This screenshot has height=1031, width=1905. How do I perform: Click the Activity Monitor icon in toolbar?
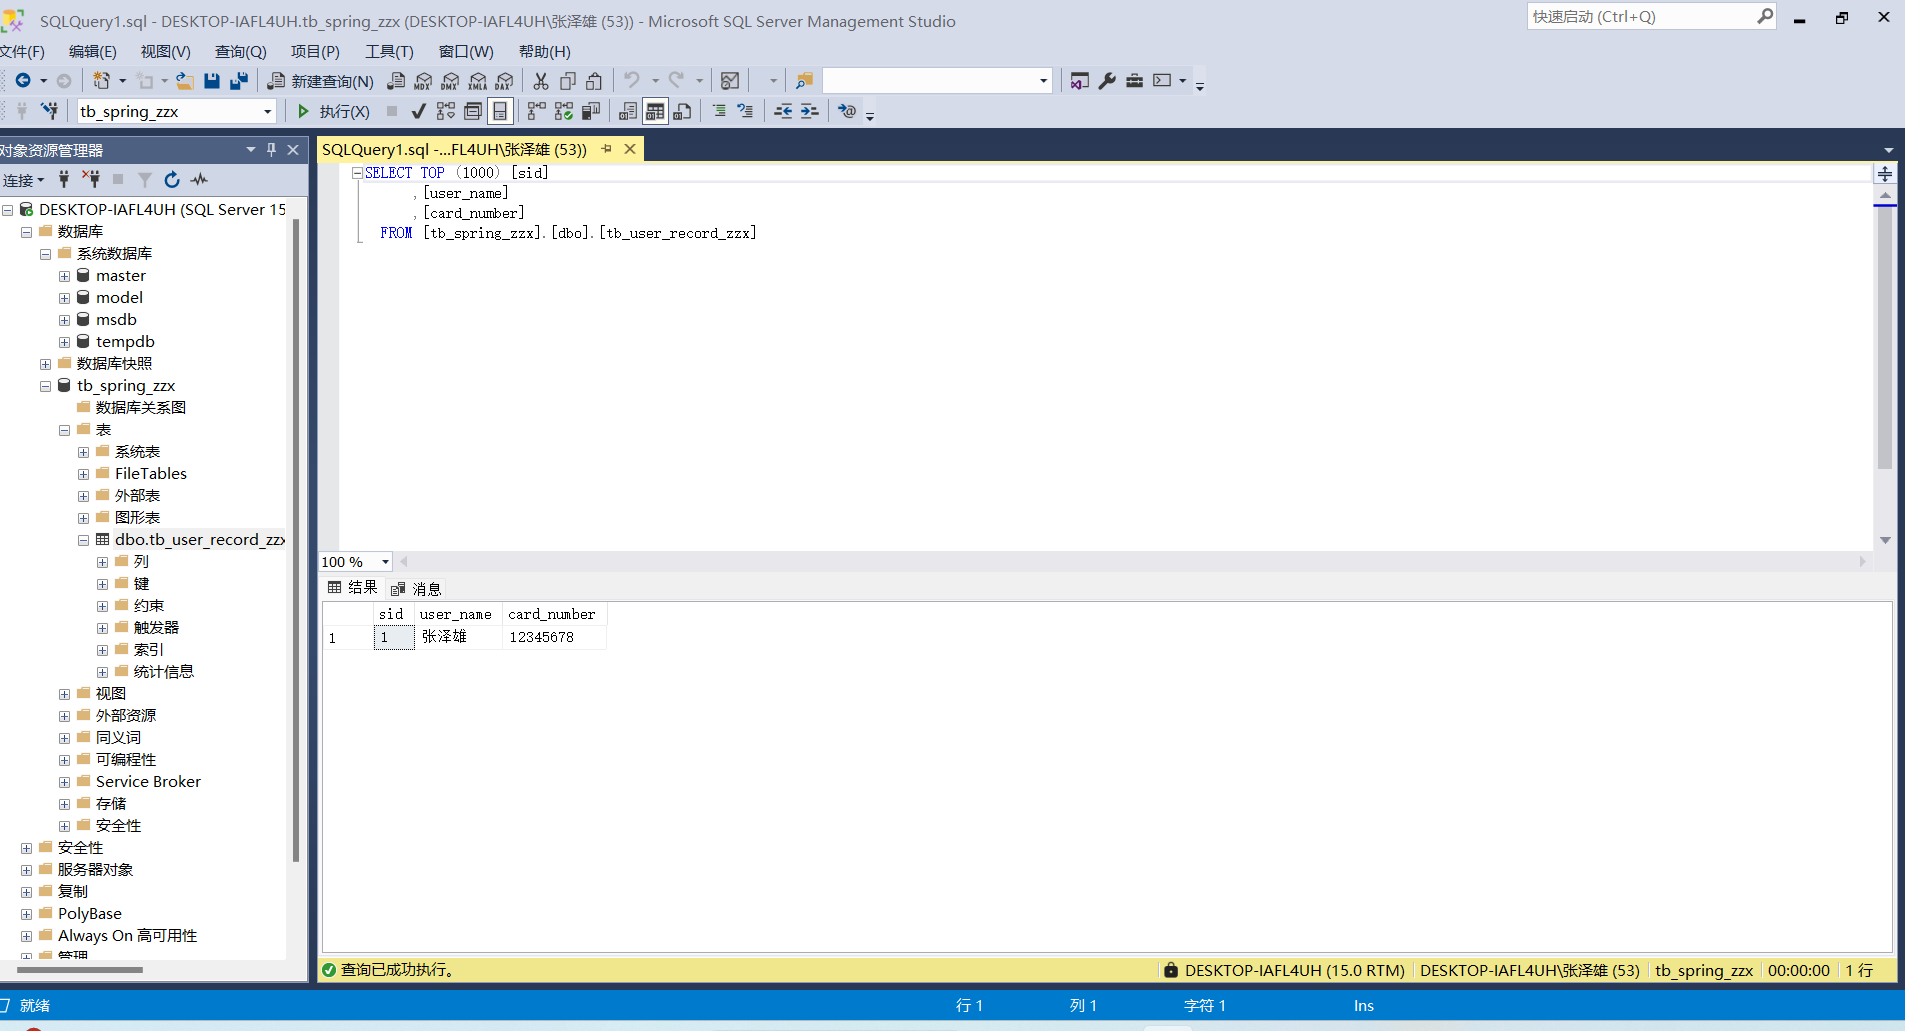[x=730, y=81]
